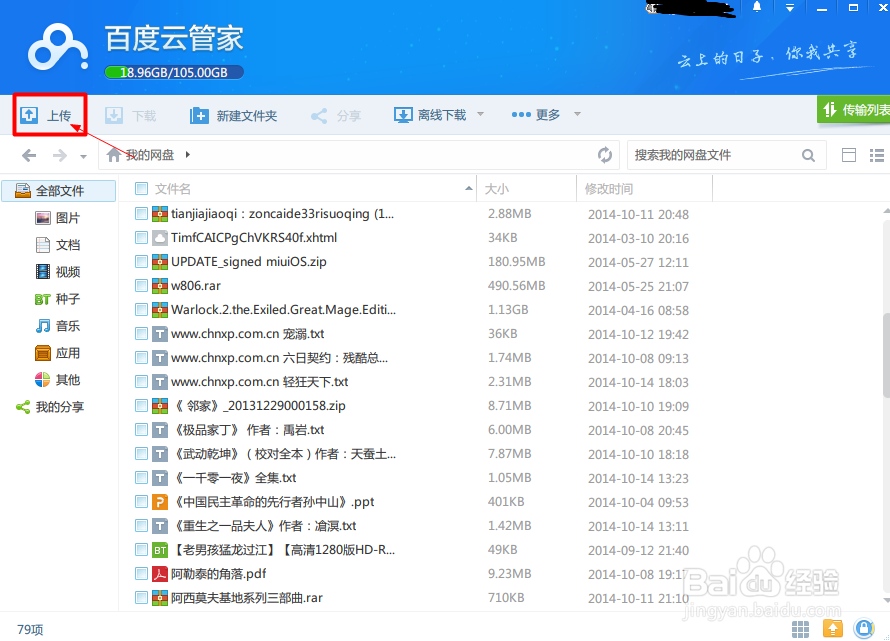
Task: Click the storage usage bar 18.96GB/105.00GB
Action: click(x=174, y=72)
